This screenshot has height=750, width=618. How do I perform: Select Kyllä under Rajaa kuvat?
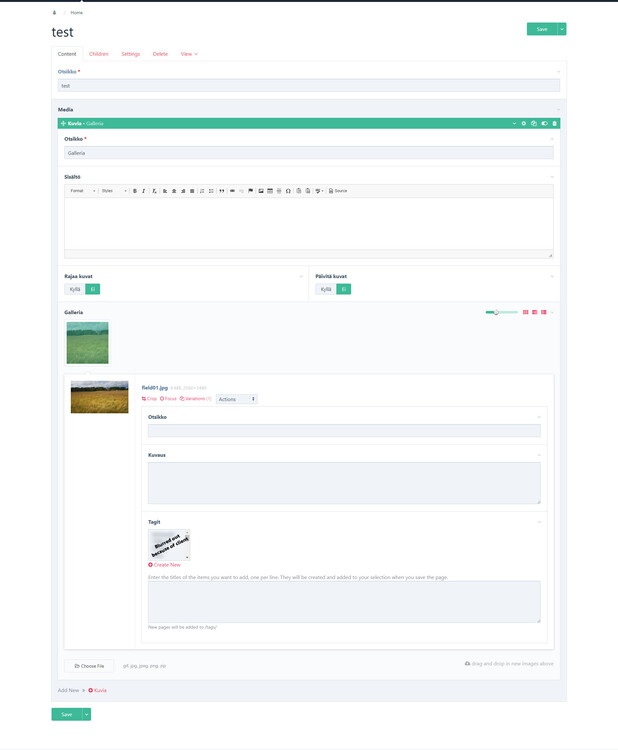pos(74,289)
